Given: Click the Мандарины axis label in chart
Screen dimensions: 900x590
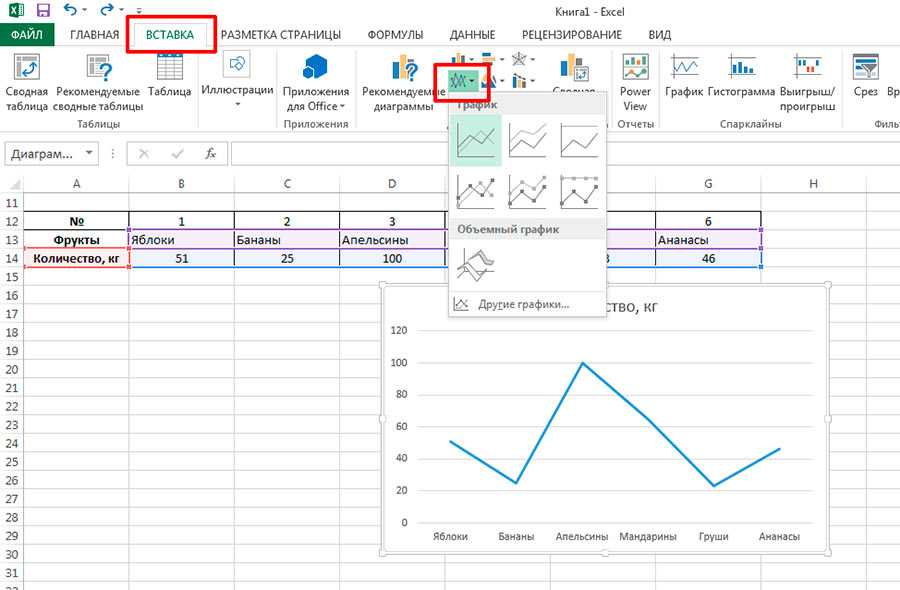Looking at the screenshot, I should tap(647, 537).
